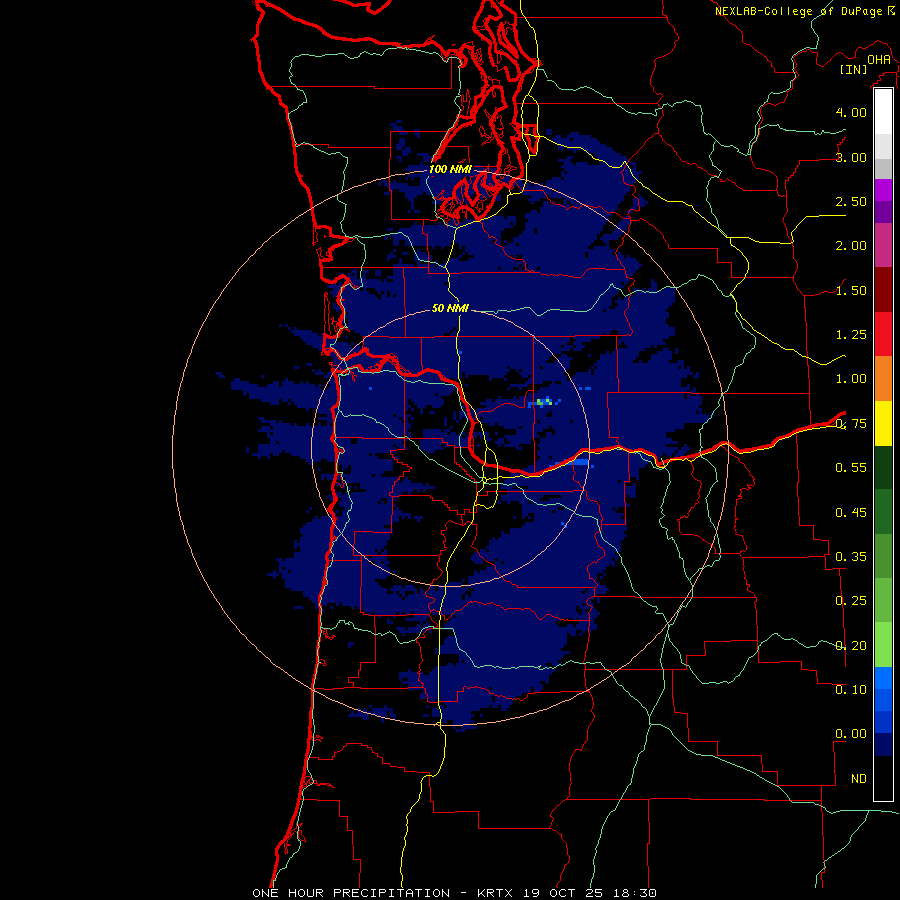This screenshot has height=900, width=900.
Task: Click the ONE HOUR PRECIPITATION KRTX caption
Action: pyautogui.click(x=454, y=893)
